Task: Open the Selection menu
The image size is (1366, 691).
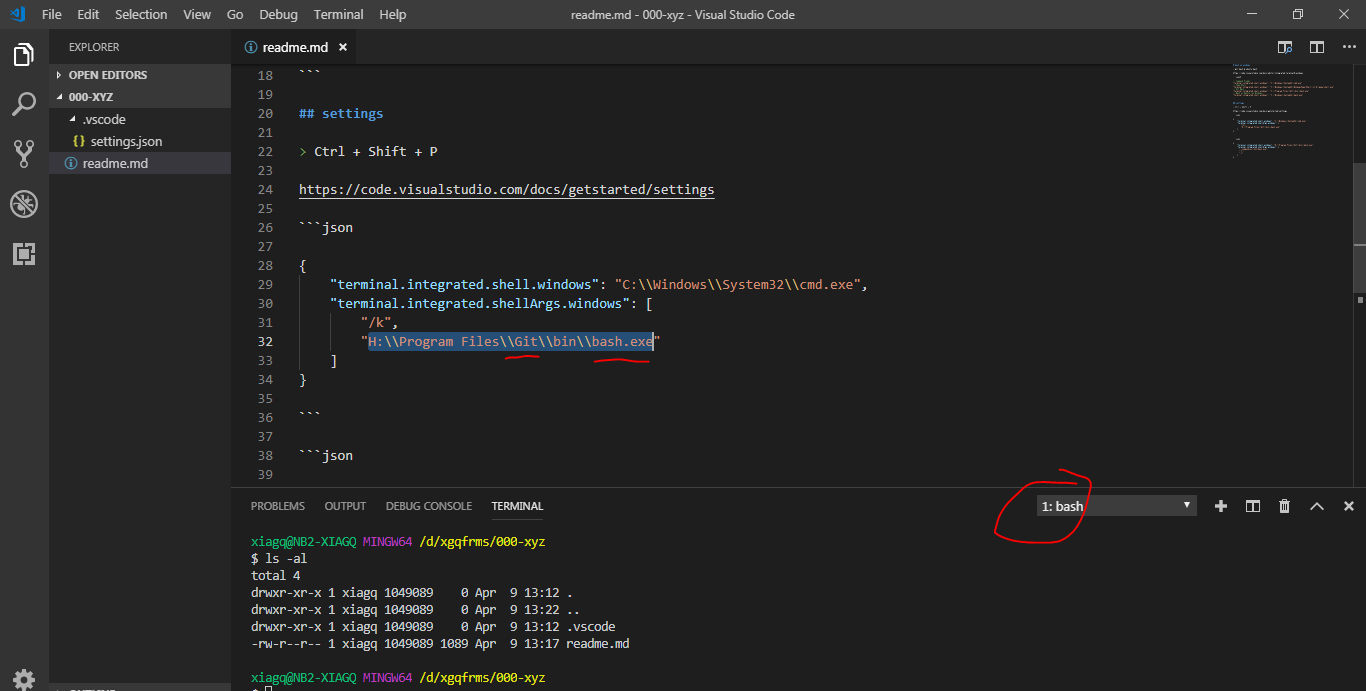Action: [141, 14]
